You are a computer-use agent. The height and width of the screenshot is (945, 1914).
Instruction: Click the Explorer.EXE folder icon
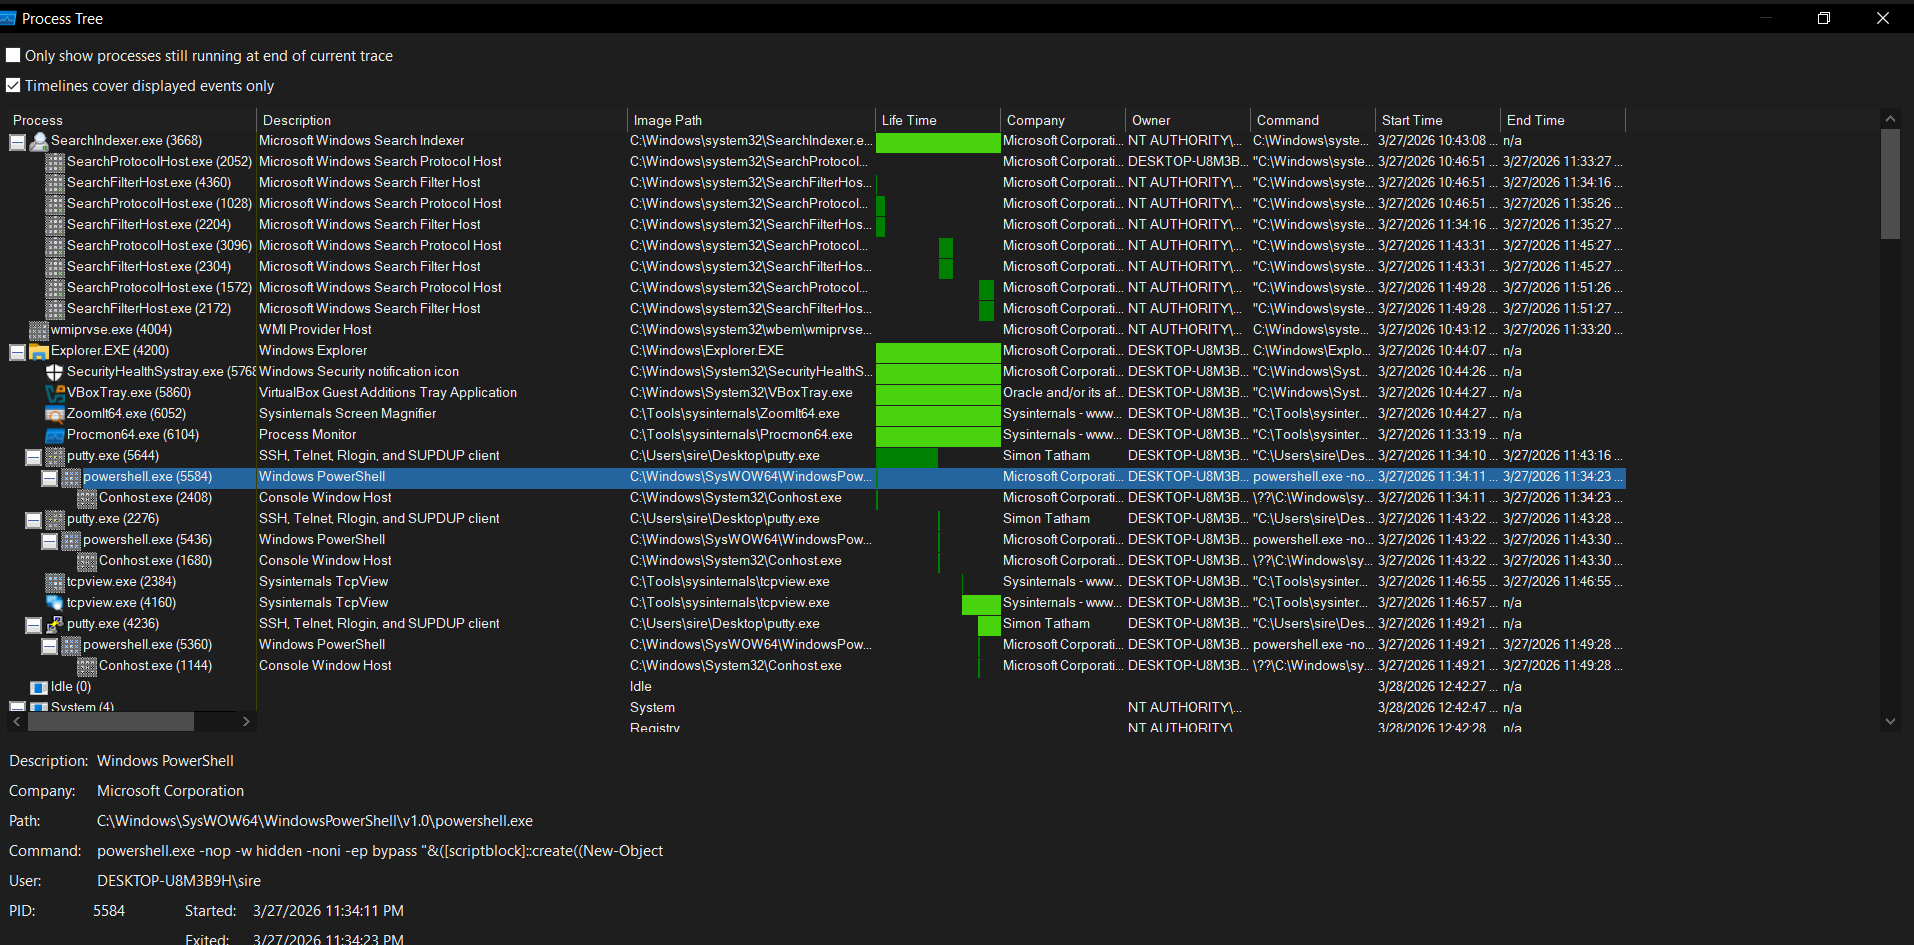click(x=39, y=351)
